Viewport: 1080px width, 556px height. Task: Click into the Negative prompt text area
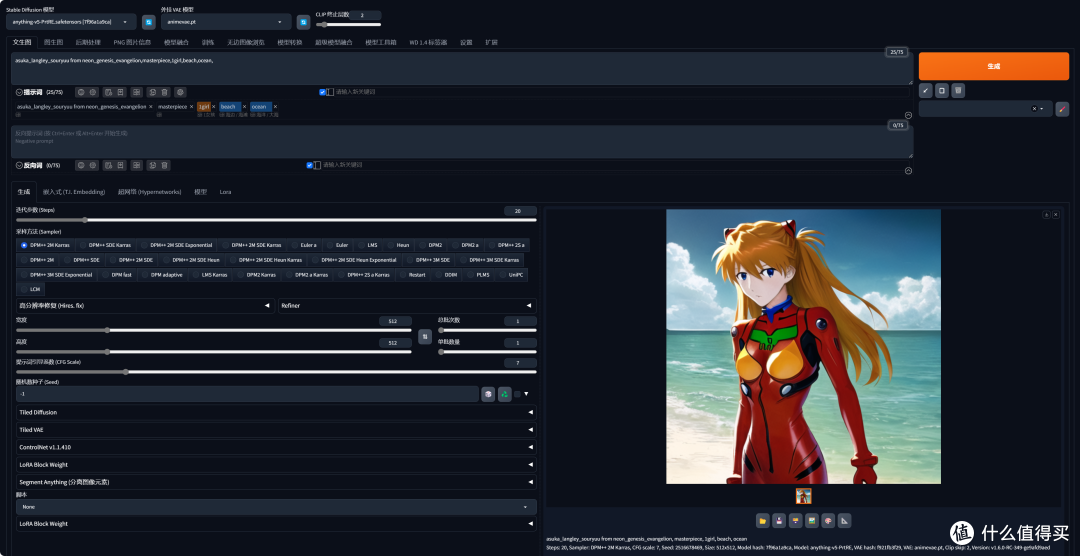[461, 141]
